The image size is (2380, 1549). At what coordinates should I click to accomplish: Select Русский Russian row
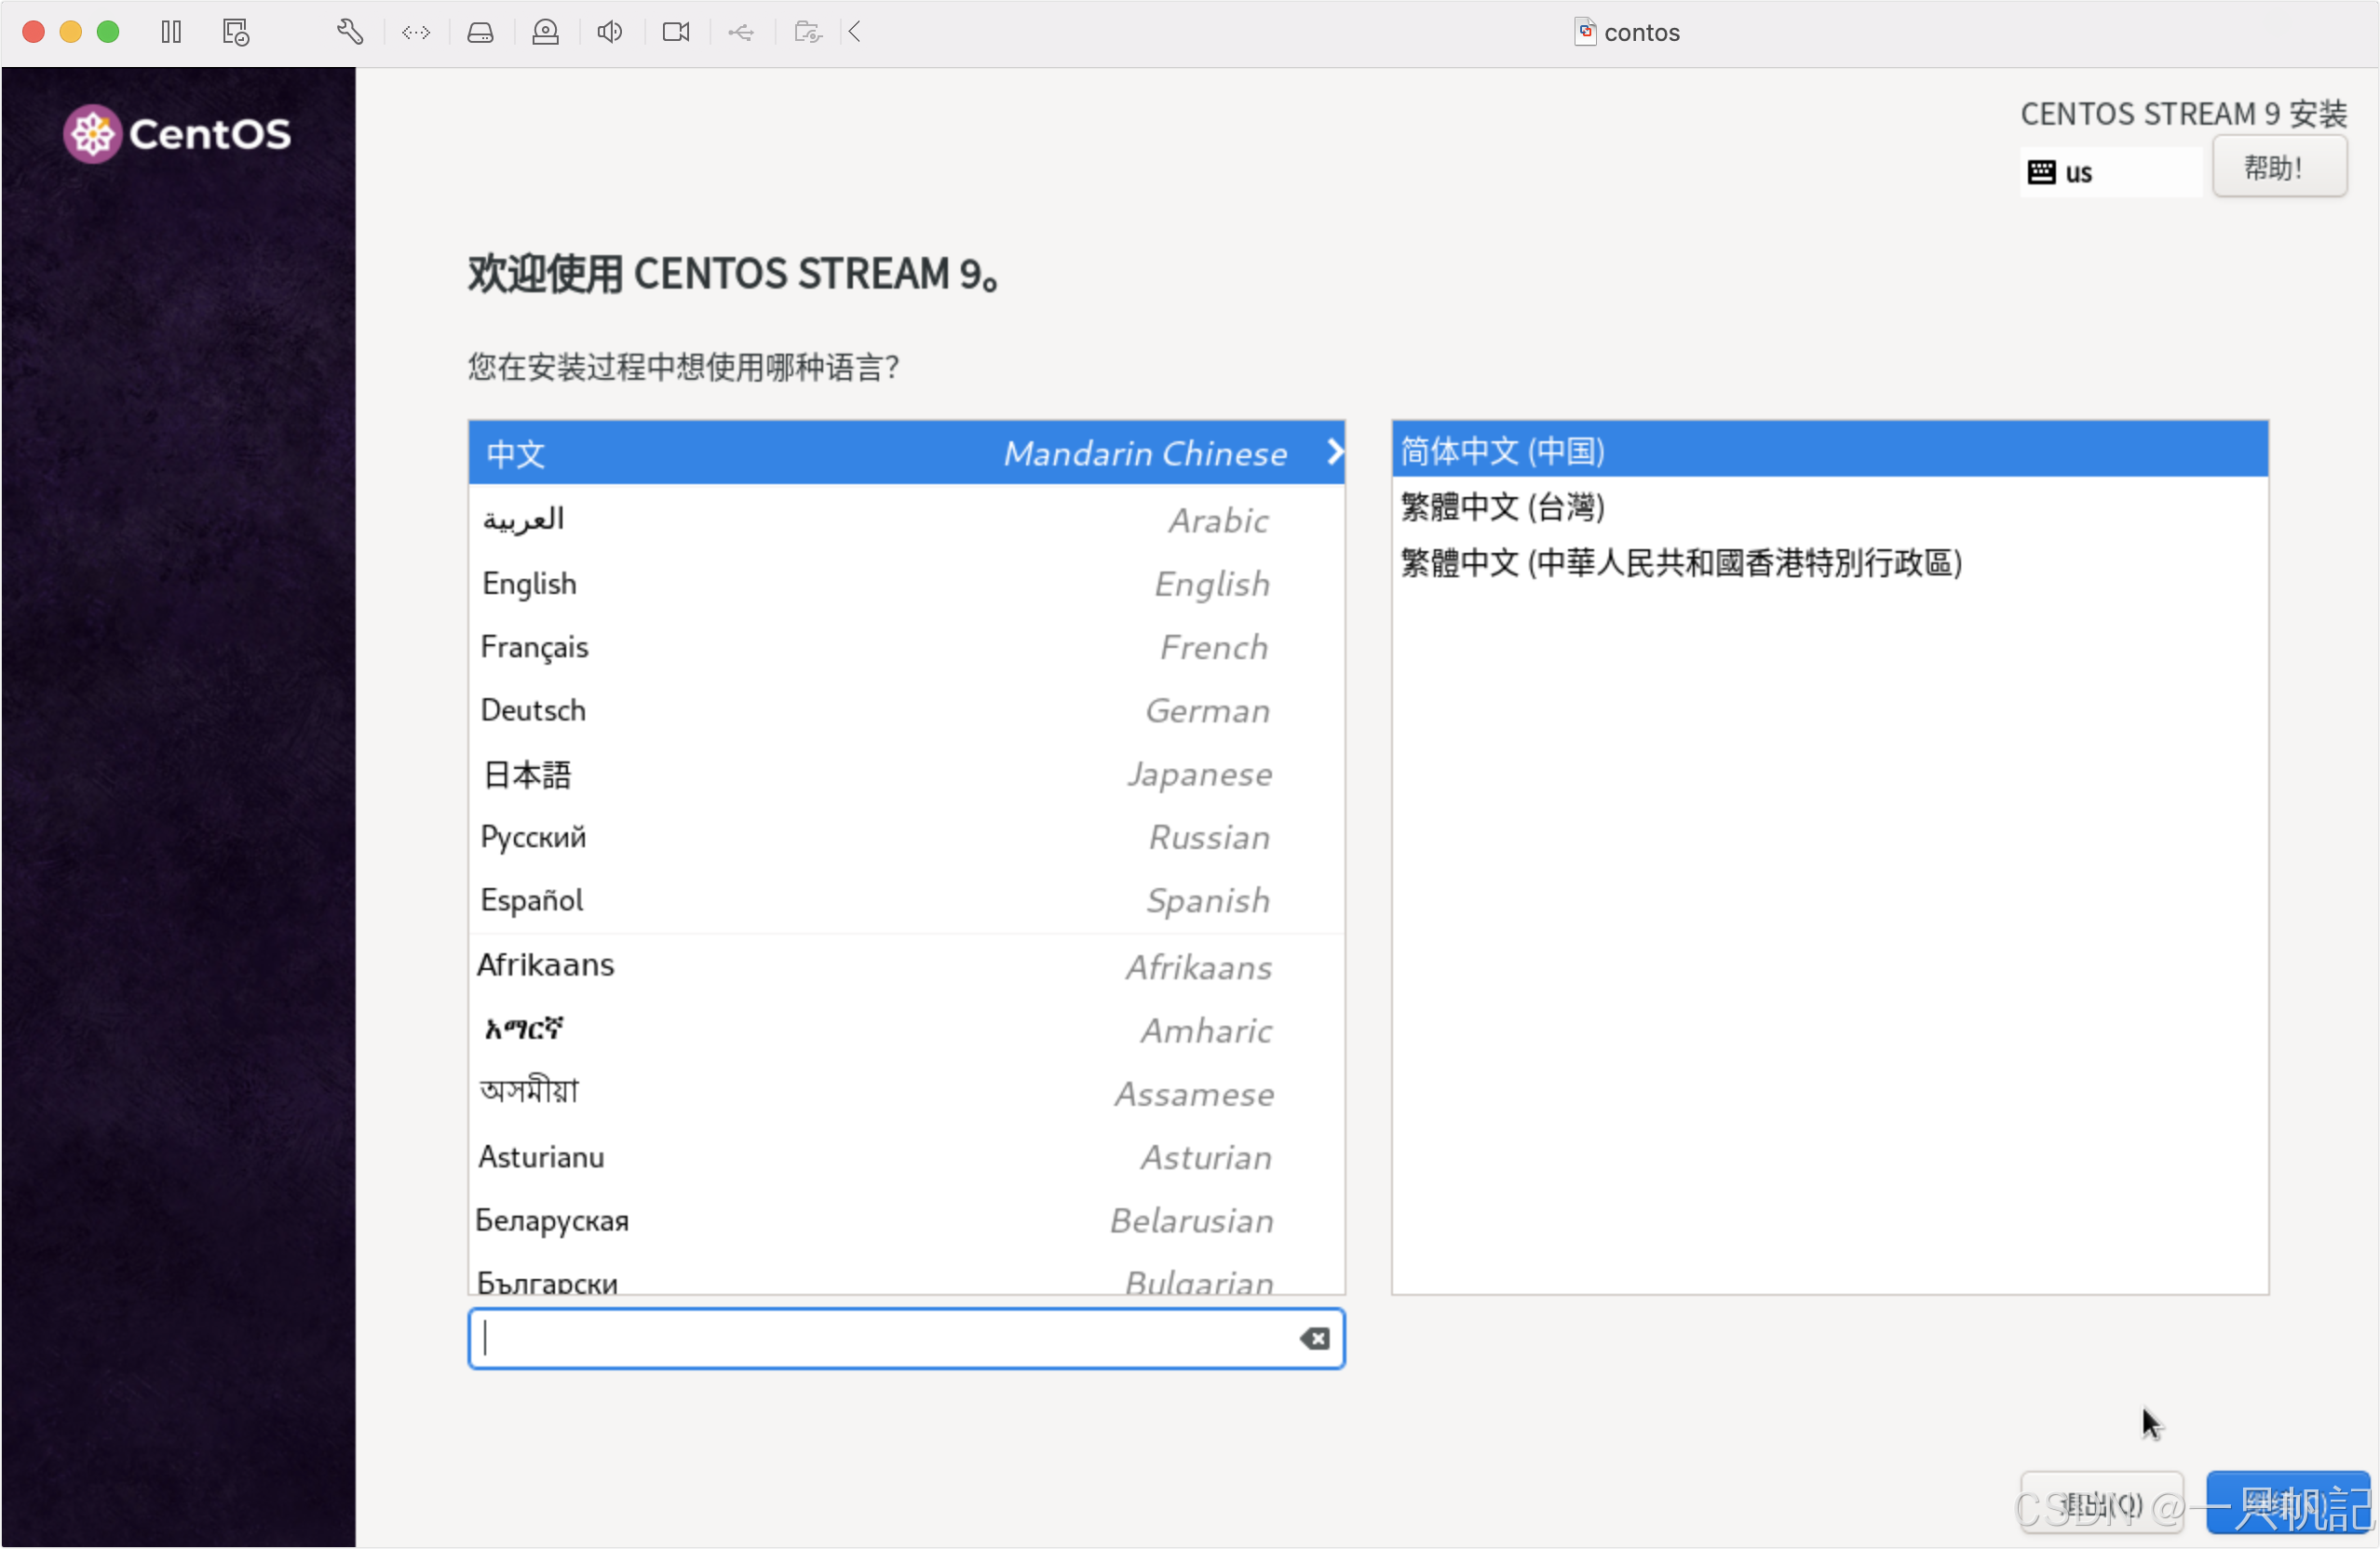(x=906, y=837)
